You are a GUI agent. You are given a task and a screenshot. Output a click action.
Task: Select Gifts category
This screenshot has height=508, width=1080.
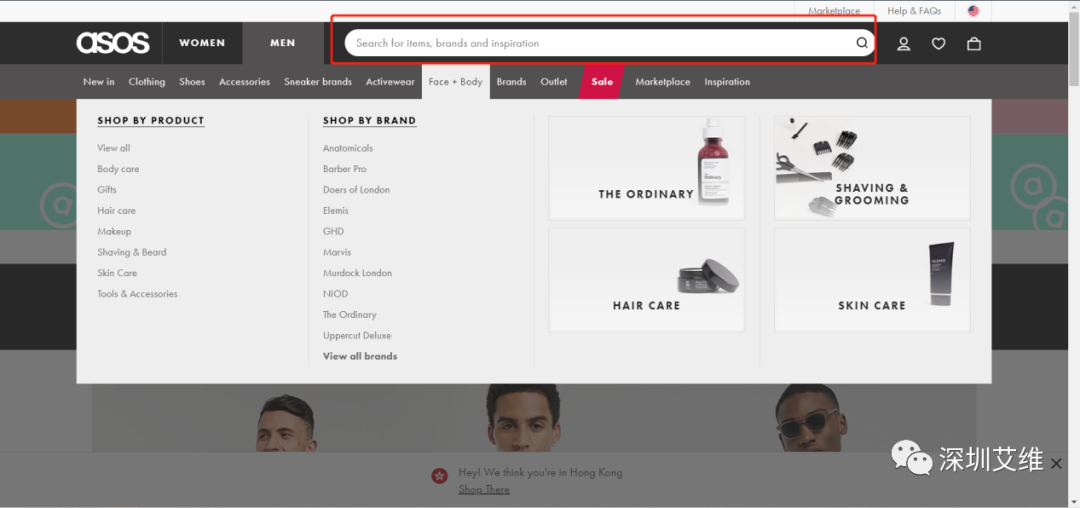(107, 189)
